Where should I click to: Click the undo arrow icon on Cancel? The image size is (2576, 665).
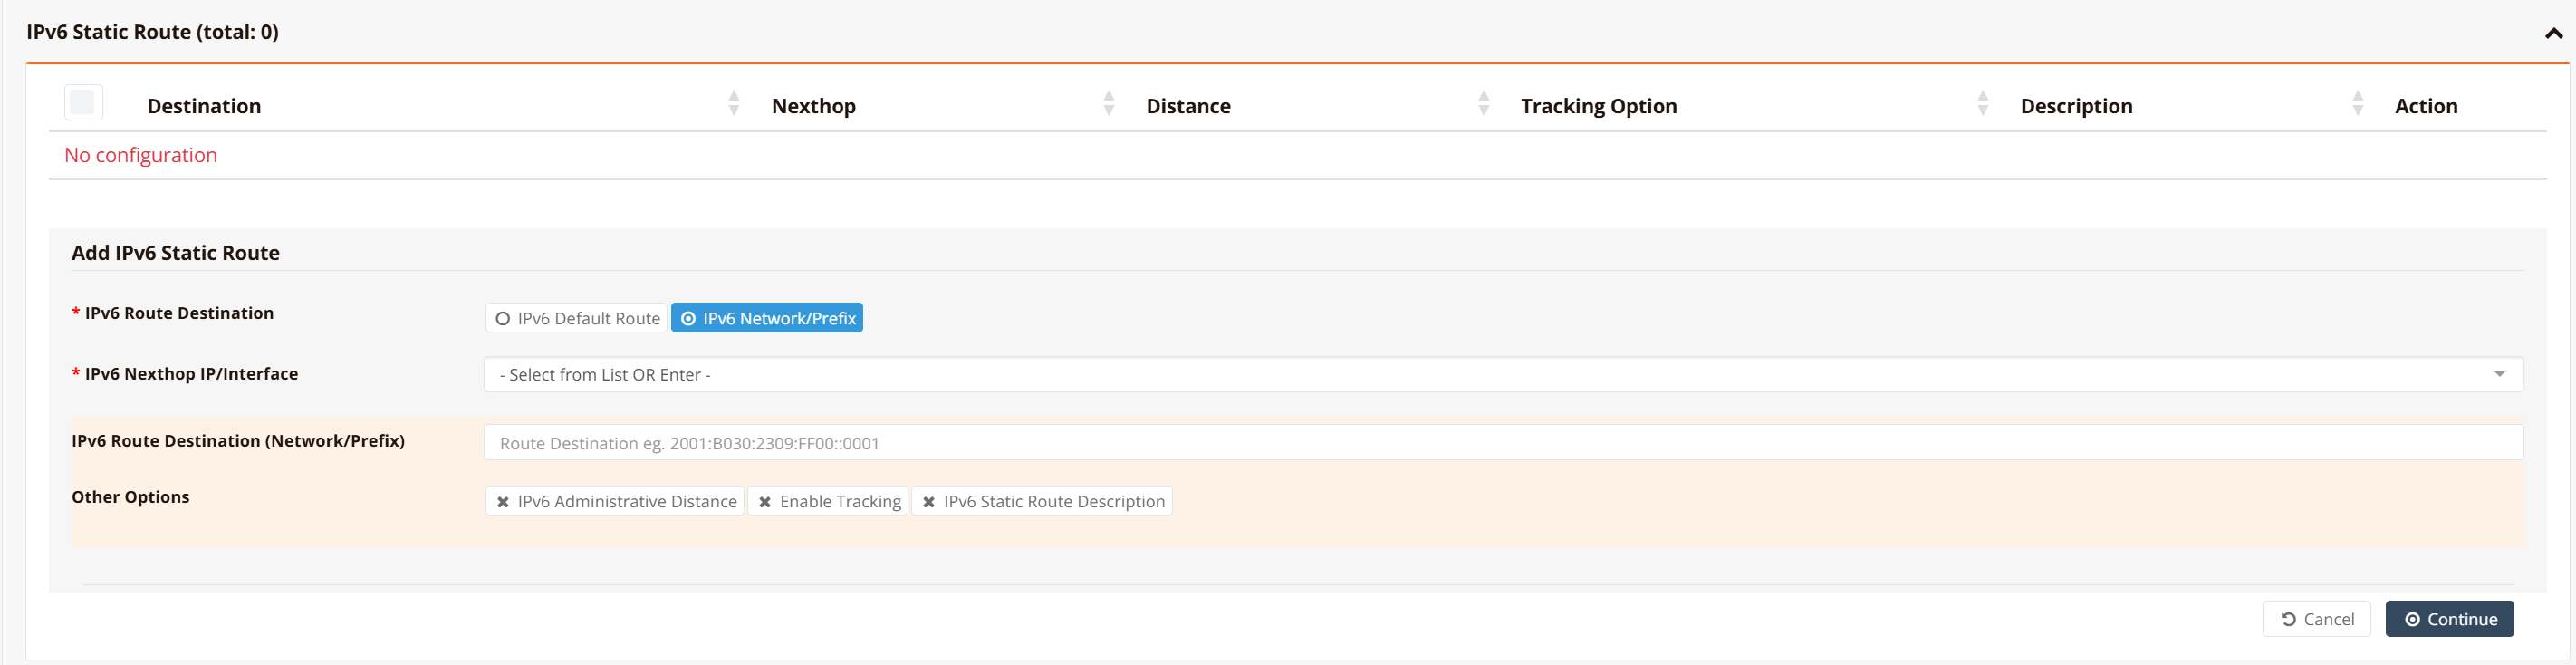[2288, 619]
